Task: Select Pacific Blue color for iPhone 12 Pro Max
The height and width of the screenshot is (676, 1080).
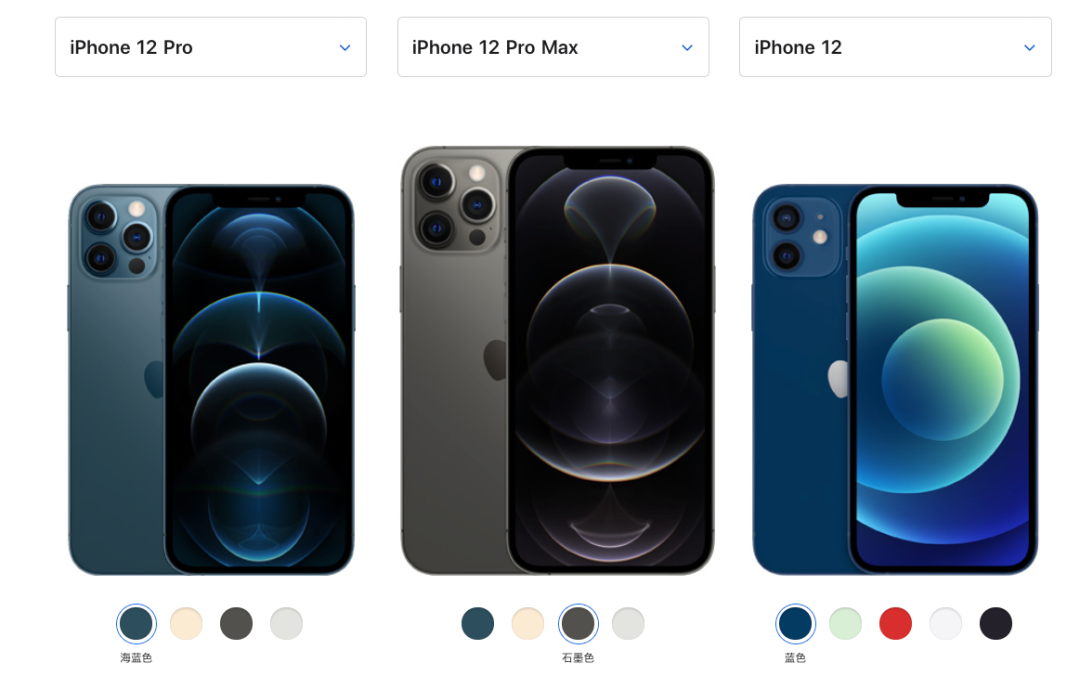Action: click(x=478, y=624)
